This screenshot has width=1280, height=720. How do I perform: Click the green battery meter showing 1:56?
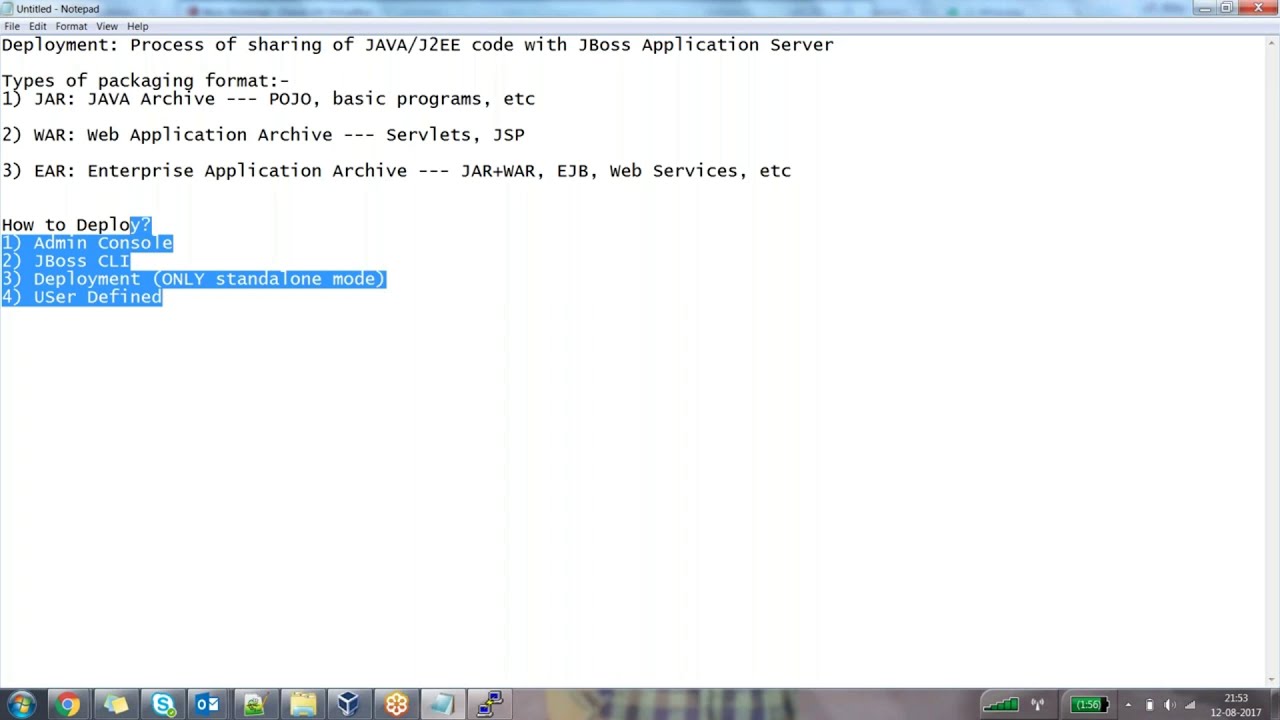pyautogui.click(x=1090, y=705)
